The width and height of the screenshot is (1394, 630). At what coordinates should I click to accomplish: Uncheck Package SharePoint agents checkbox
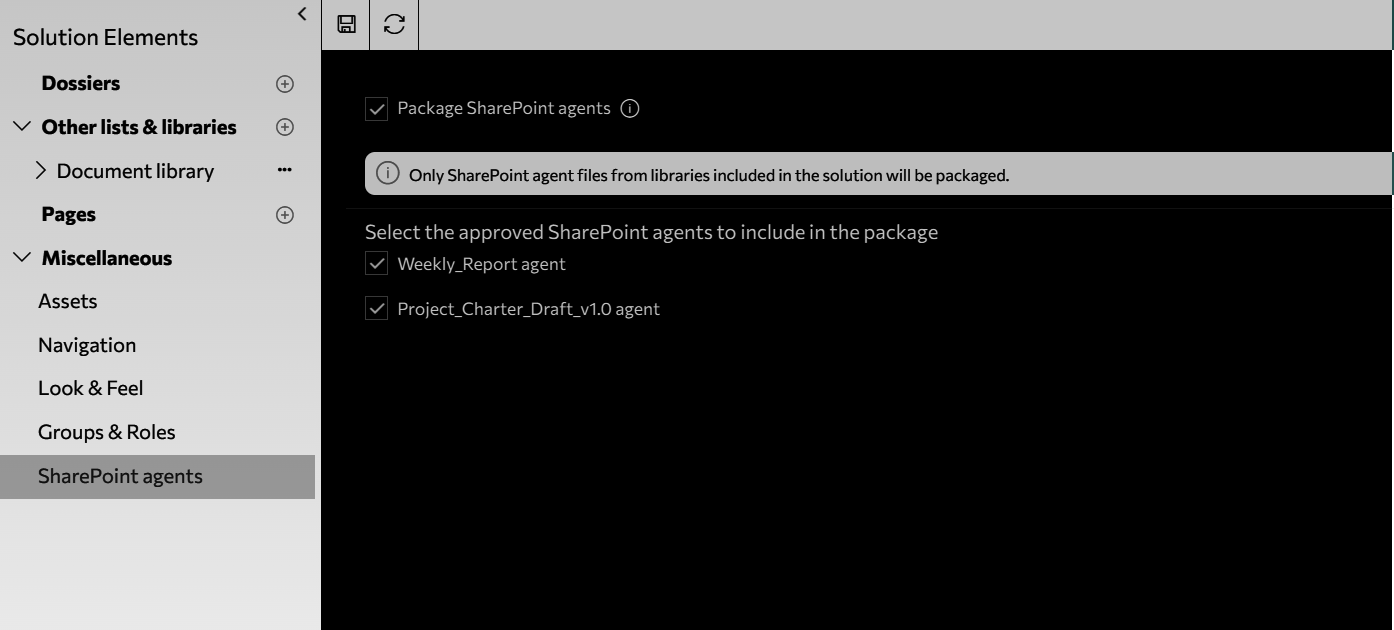pos(376,109)
